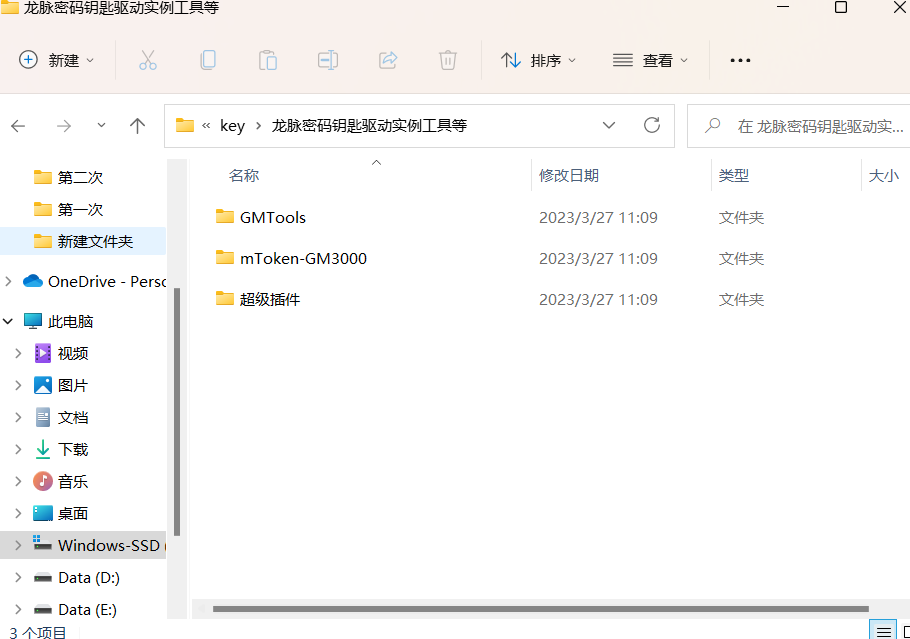Click the Share icon in toolbar
The height and width of the screenshot is (639, 910).
(388, 60)
